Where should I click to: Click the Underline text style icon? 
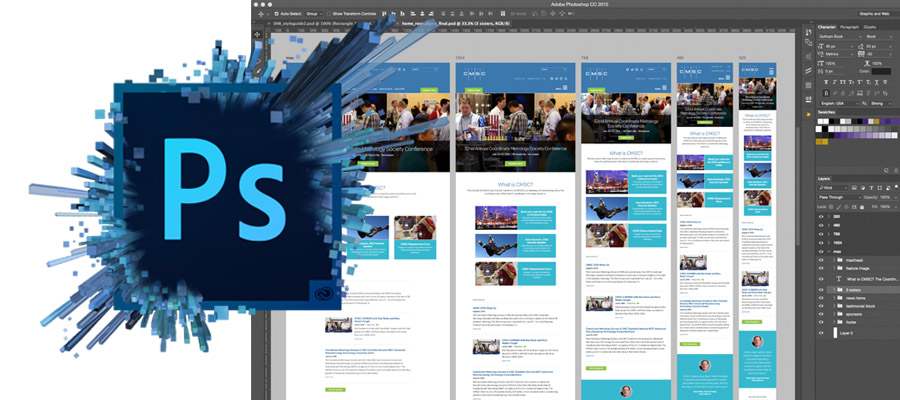click(x=877, y=82)
